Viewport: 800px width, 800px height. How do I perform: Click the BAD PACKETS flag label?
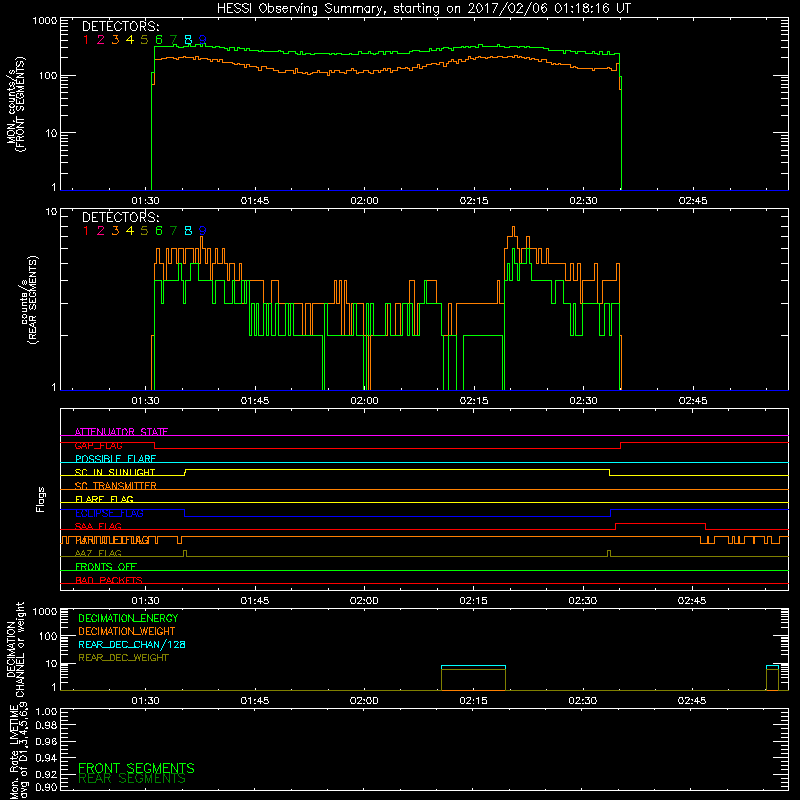[x=109, y=580]
